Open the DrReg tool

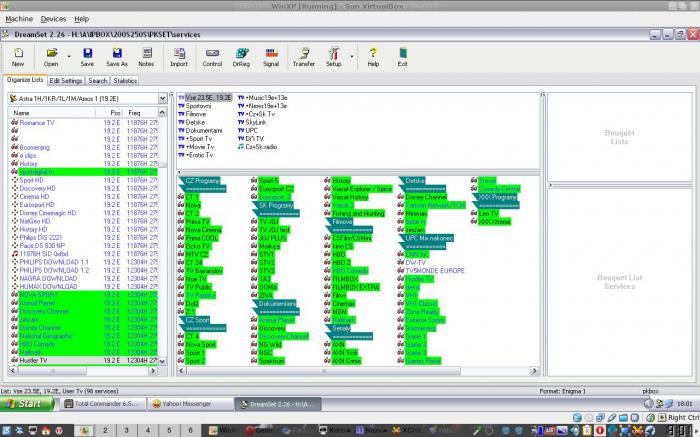point(242,57)
